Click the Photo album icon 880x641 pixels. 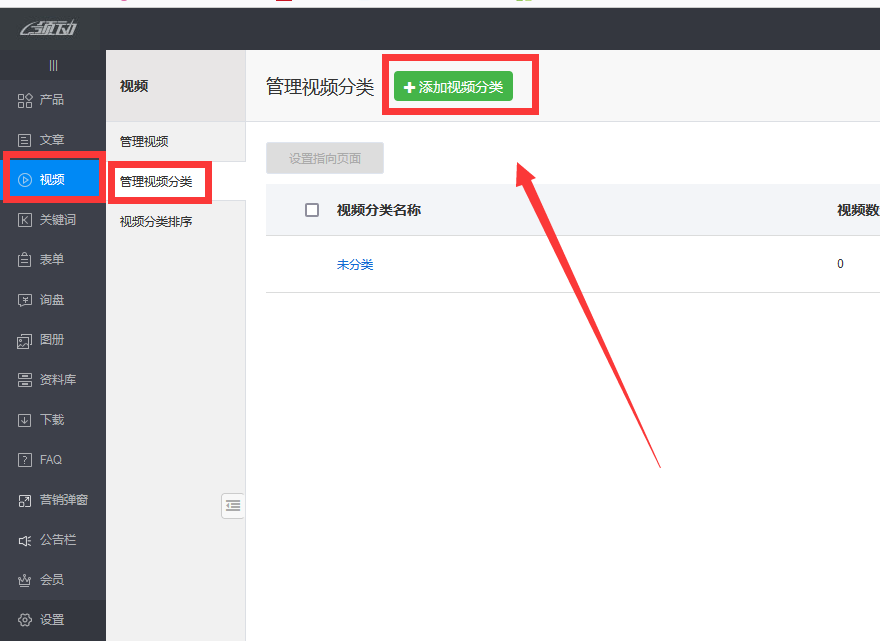(x=25, y=340)
